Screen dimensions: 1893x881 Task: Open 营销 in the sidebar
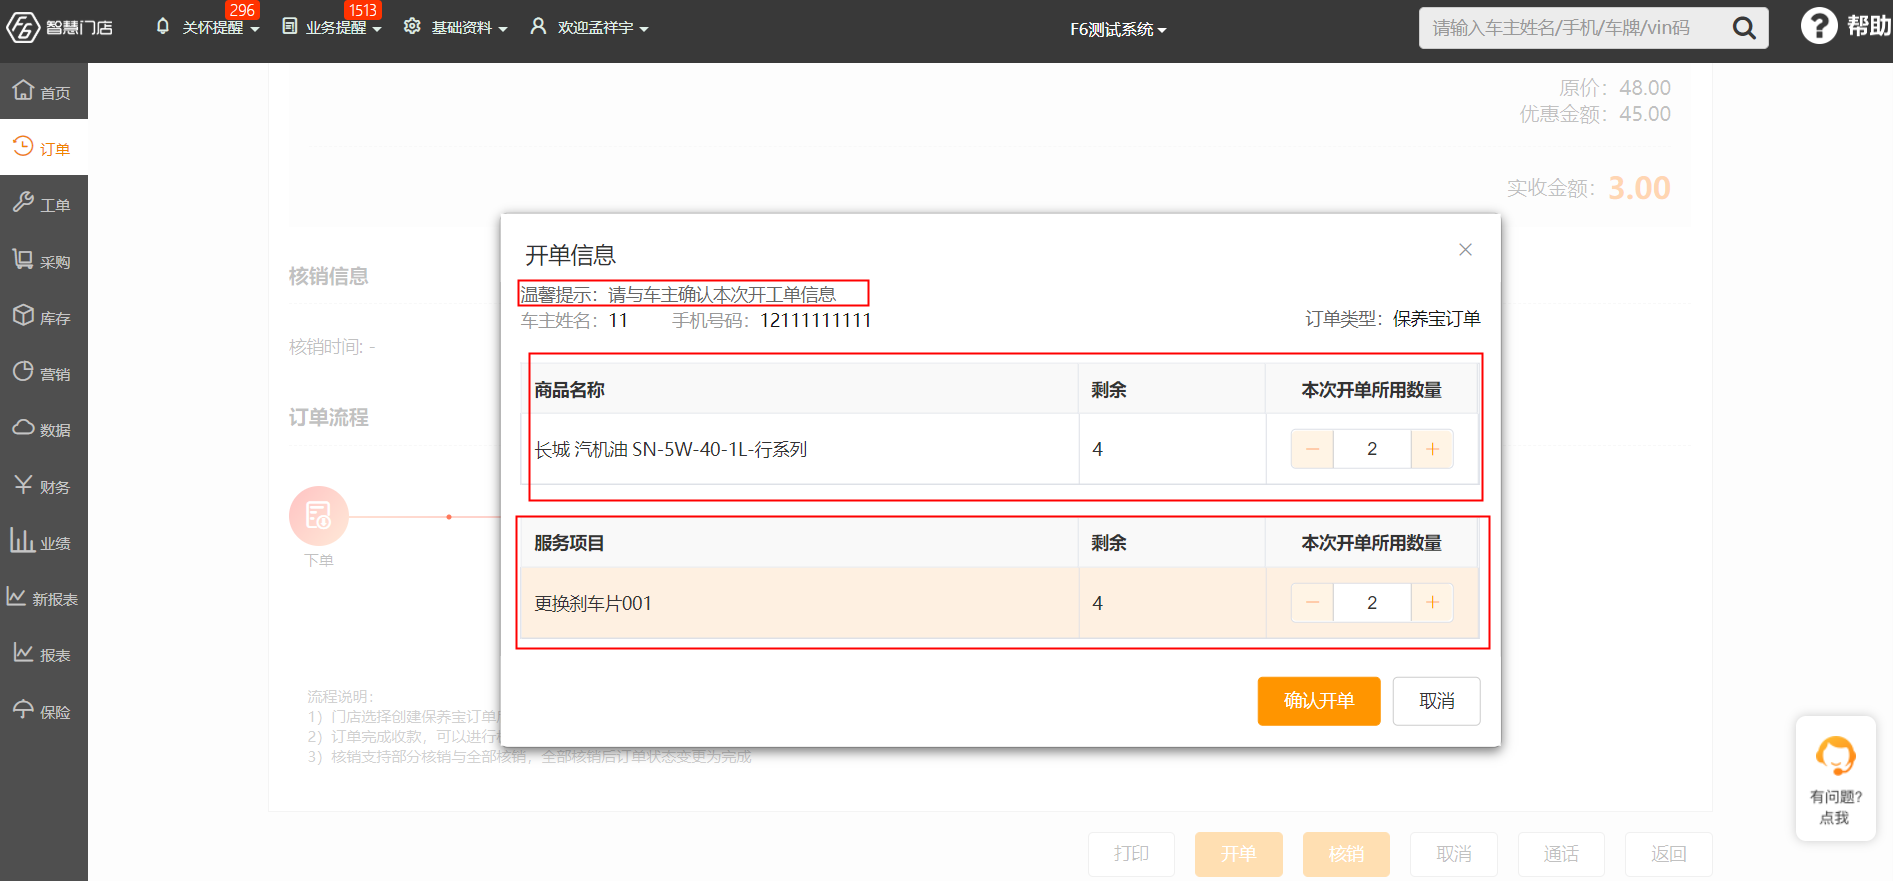[44, 373]
